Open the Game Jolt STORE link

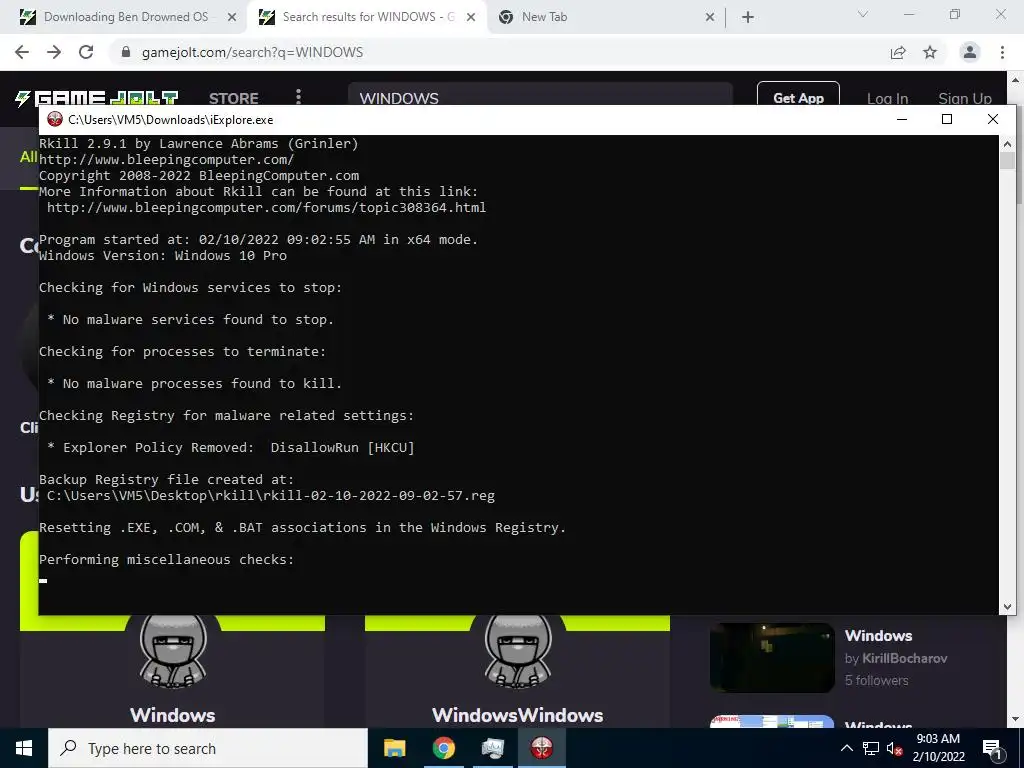[234, 99]
